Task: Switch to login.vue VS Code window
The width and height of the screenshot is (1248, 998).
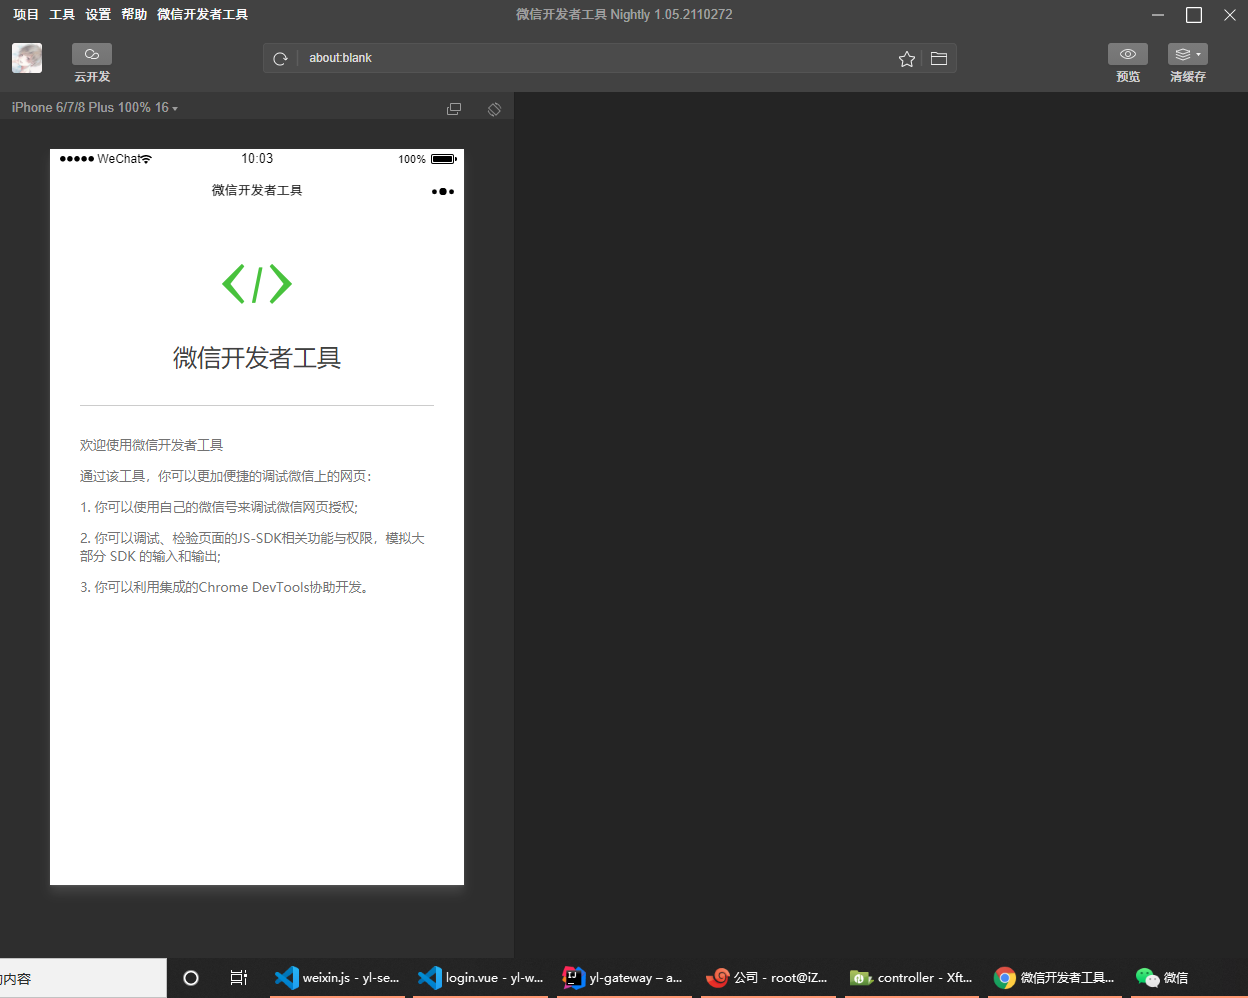Action: [481, 978]
